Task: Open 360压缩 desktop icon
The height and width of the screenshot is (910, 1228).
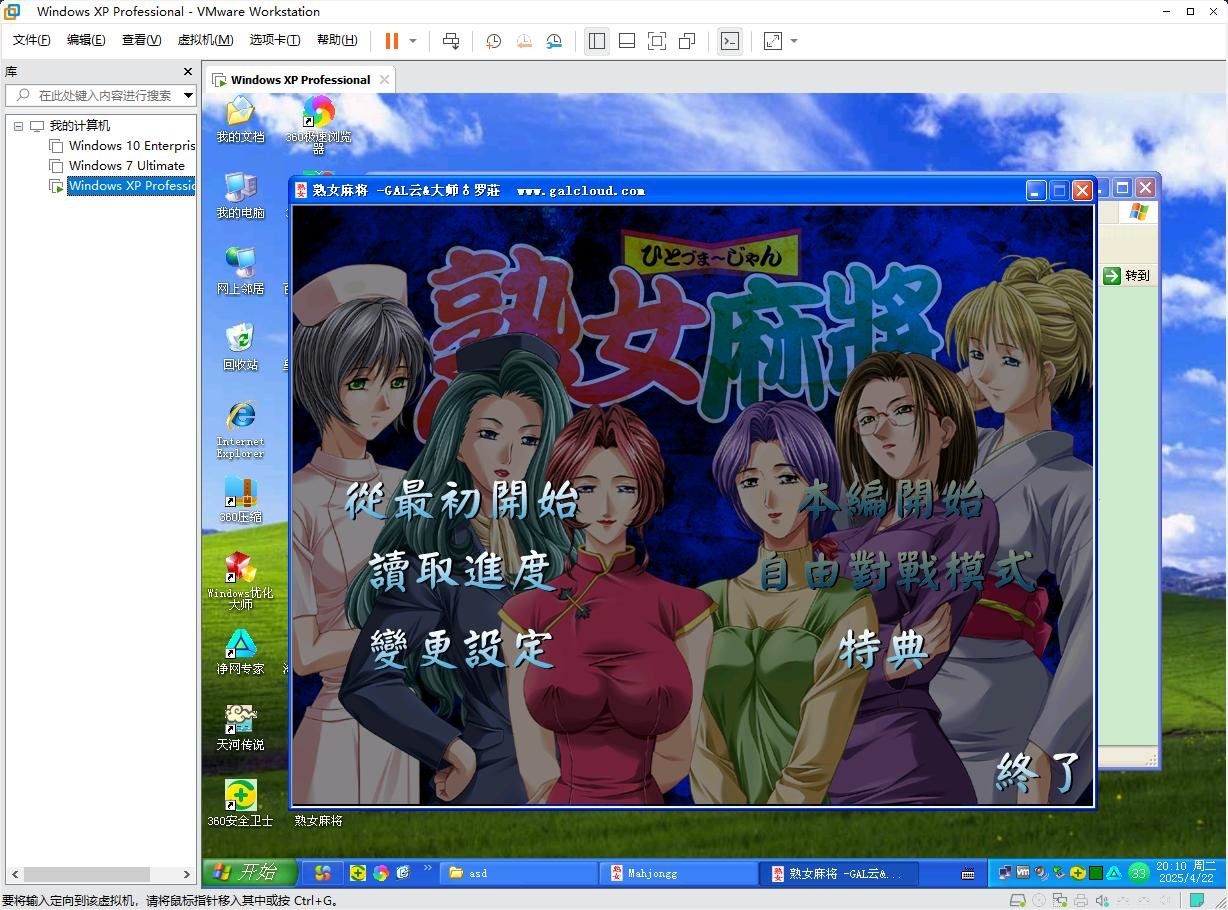Action: 240,499
